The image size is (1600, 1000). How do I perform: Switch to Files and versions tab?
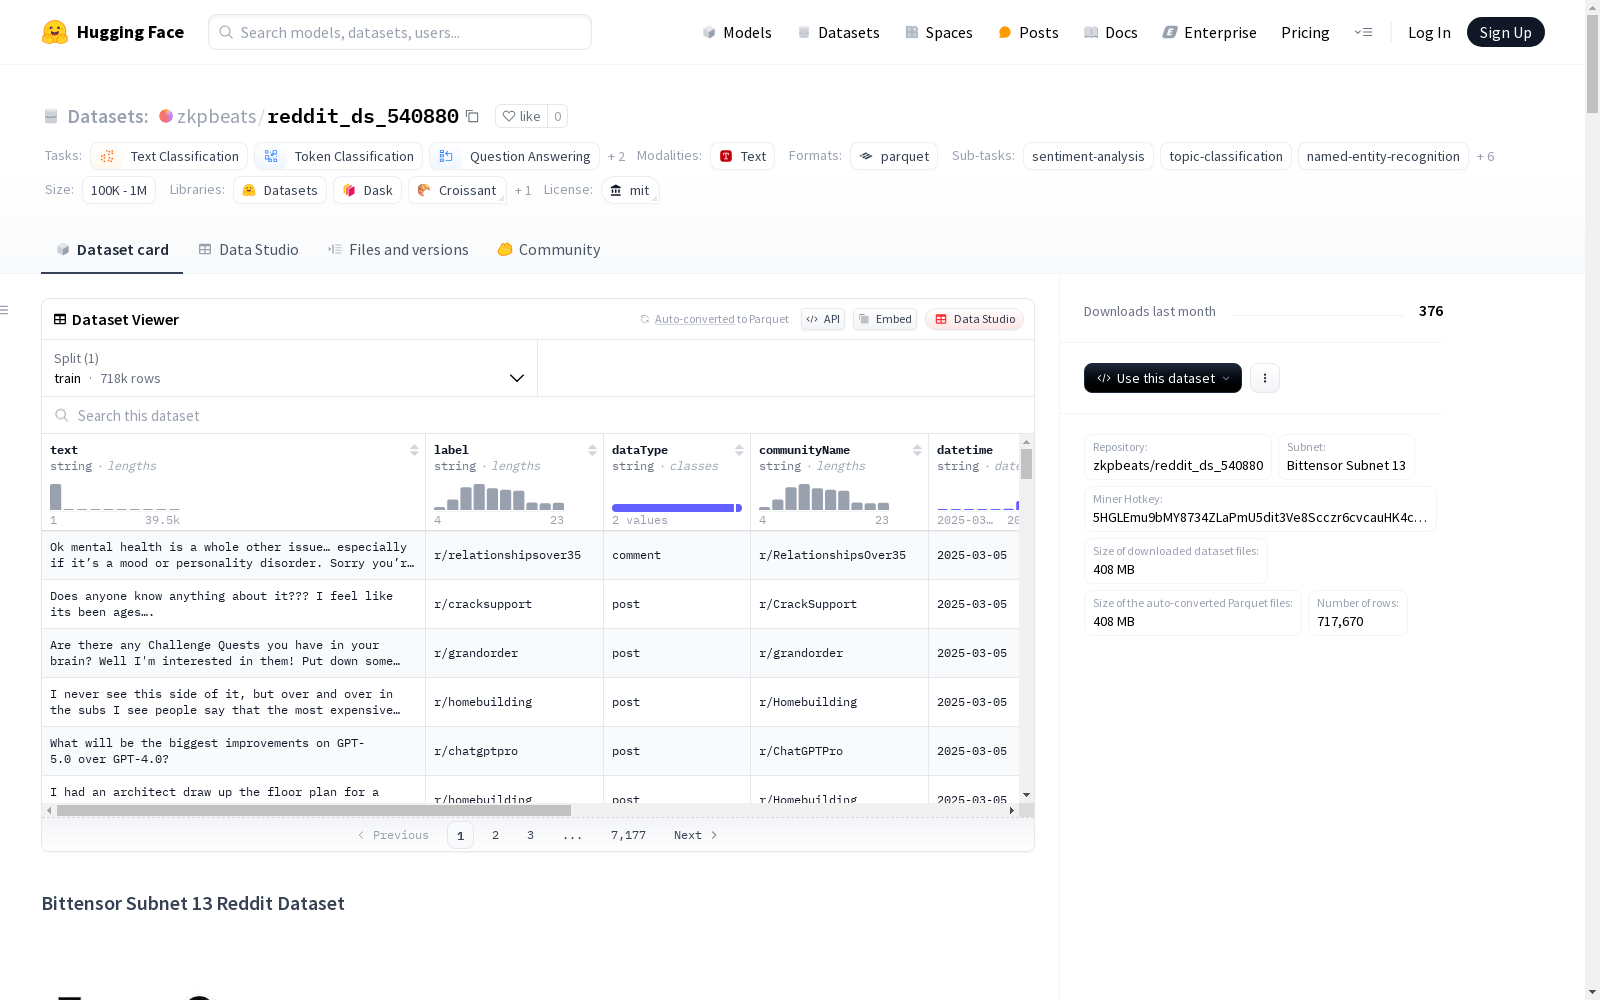(398, 250)
